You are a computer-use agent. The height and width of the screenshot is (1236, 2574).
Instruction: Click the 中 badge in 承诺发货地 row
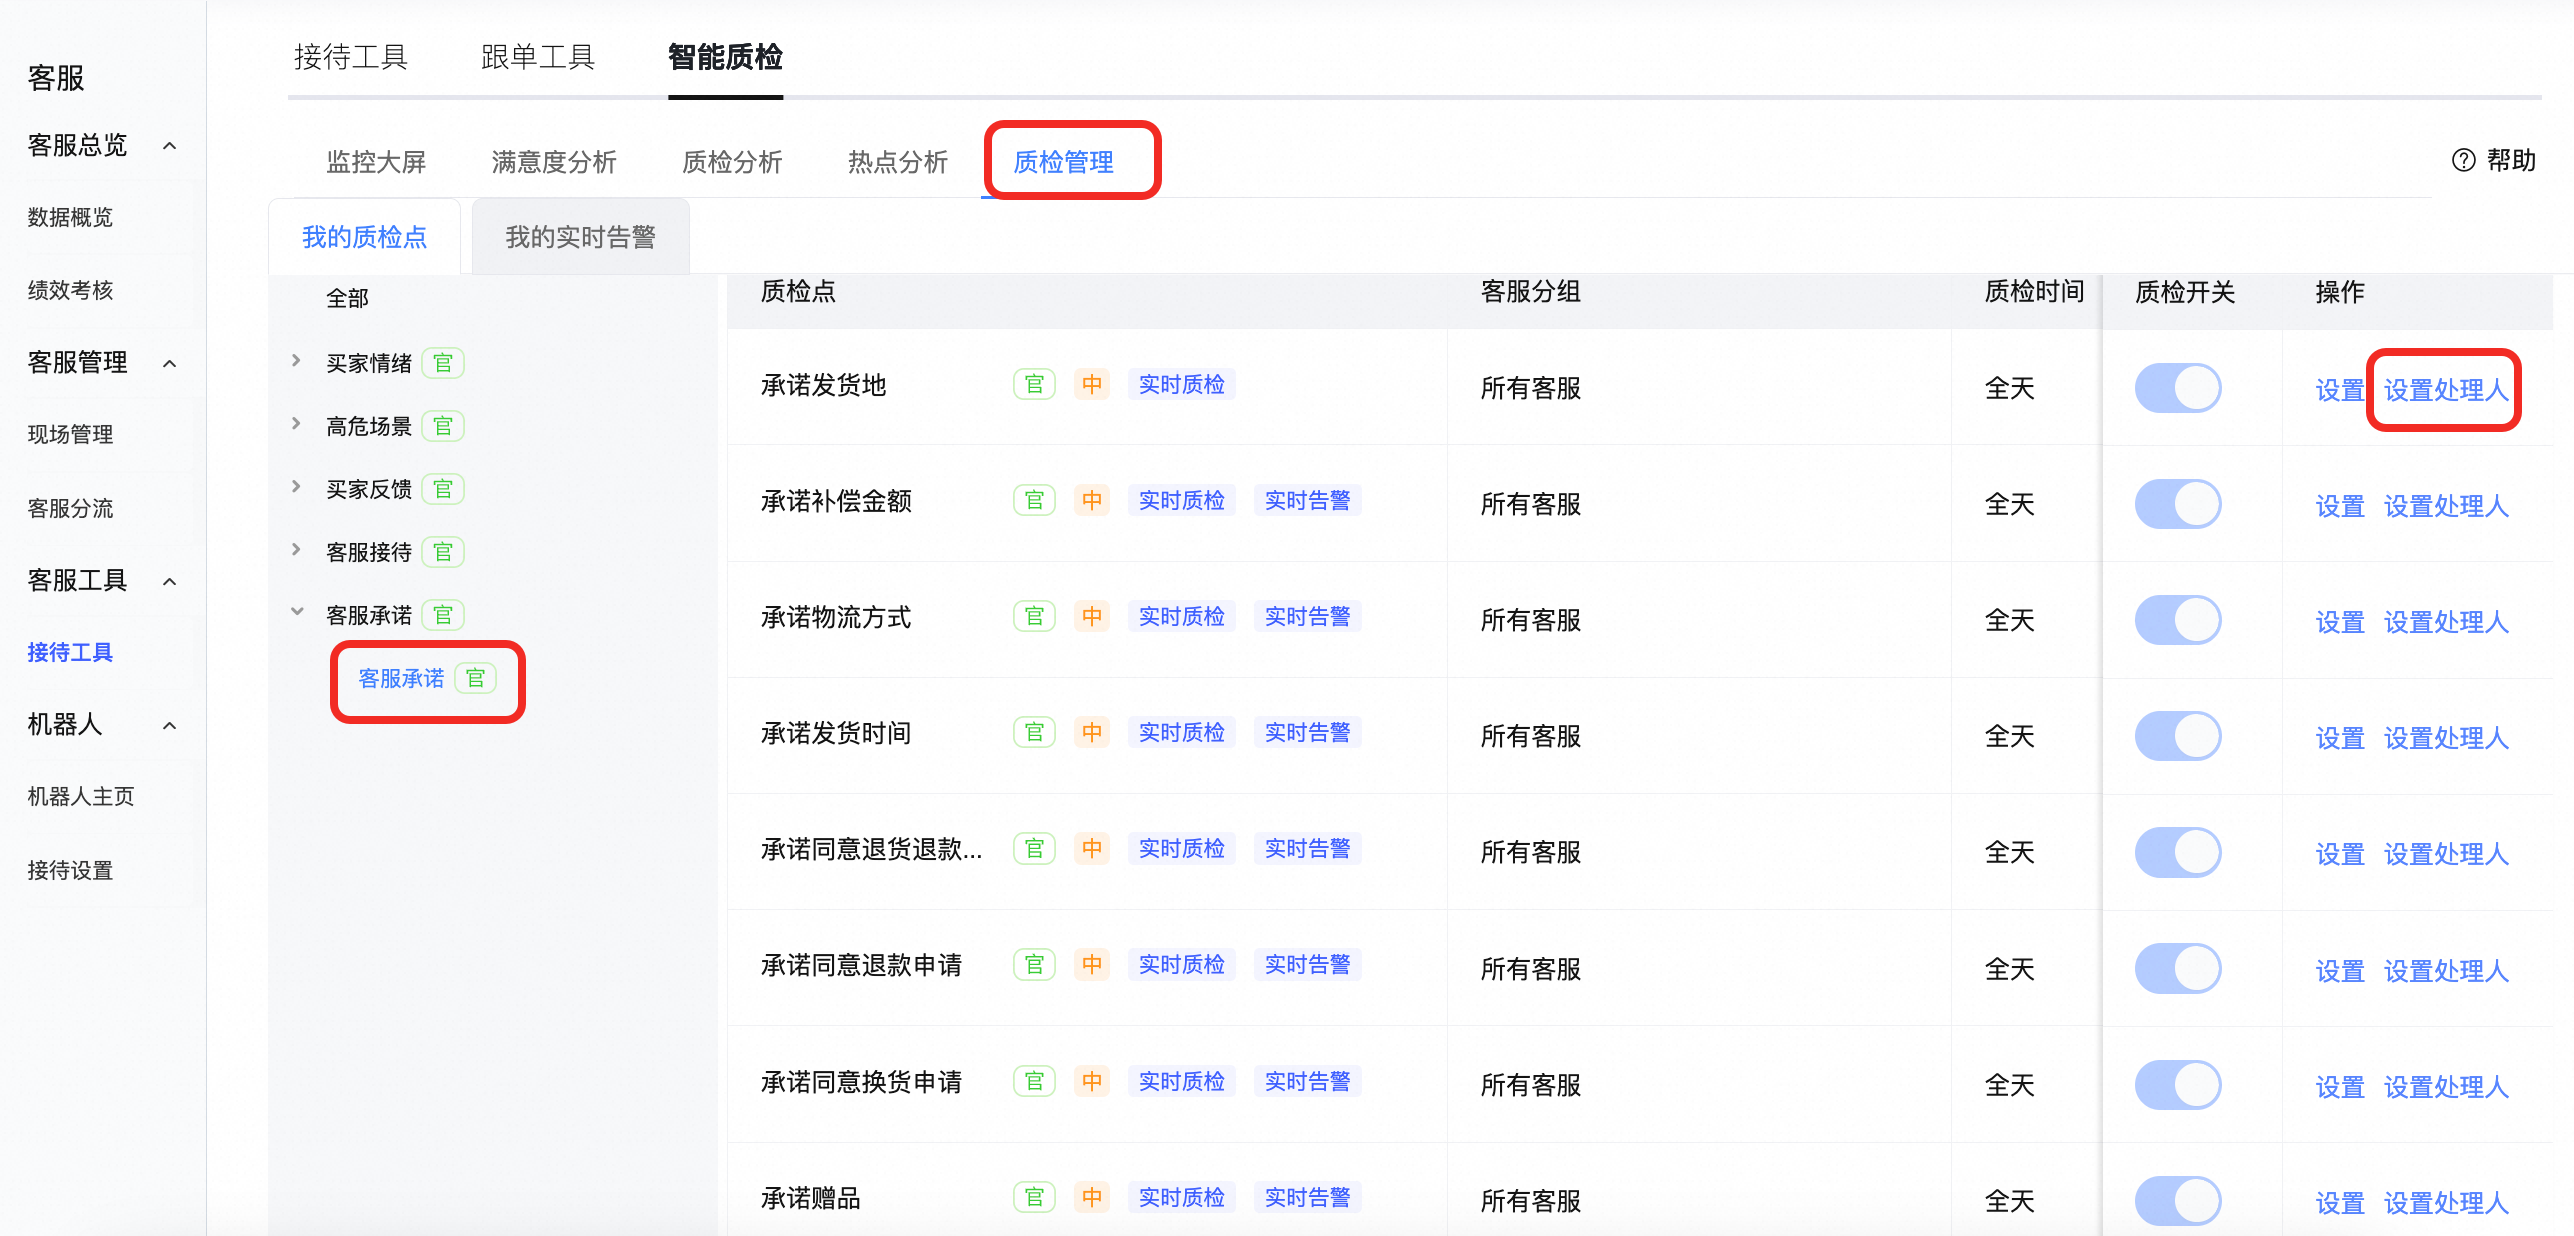[x=1092, y=384]
